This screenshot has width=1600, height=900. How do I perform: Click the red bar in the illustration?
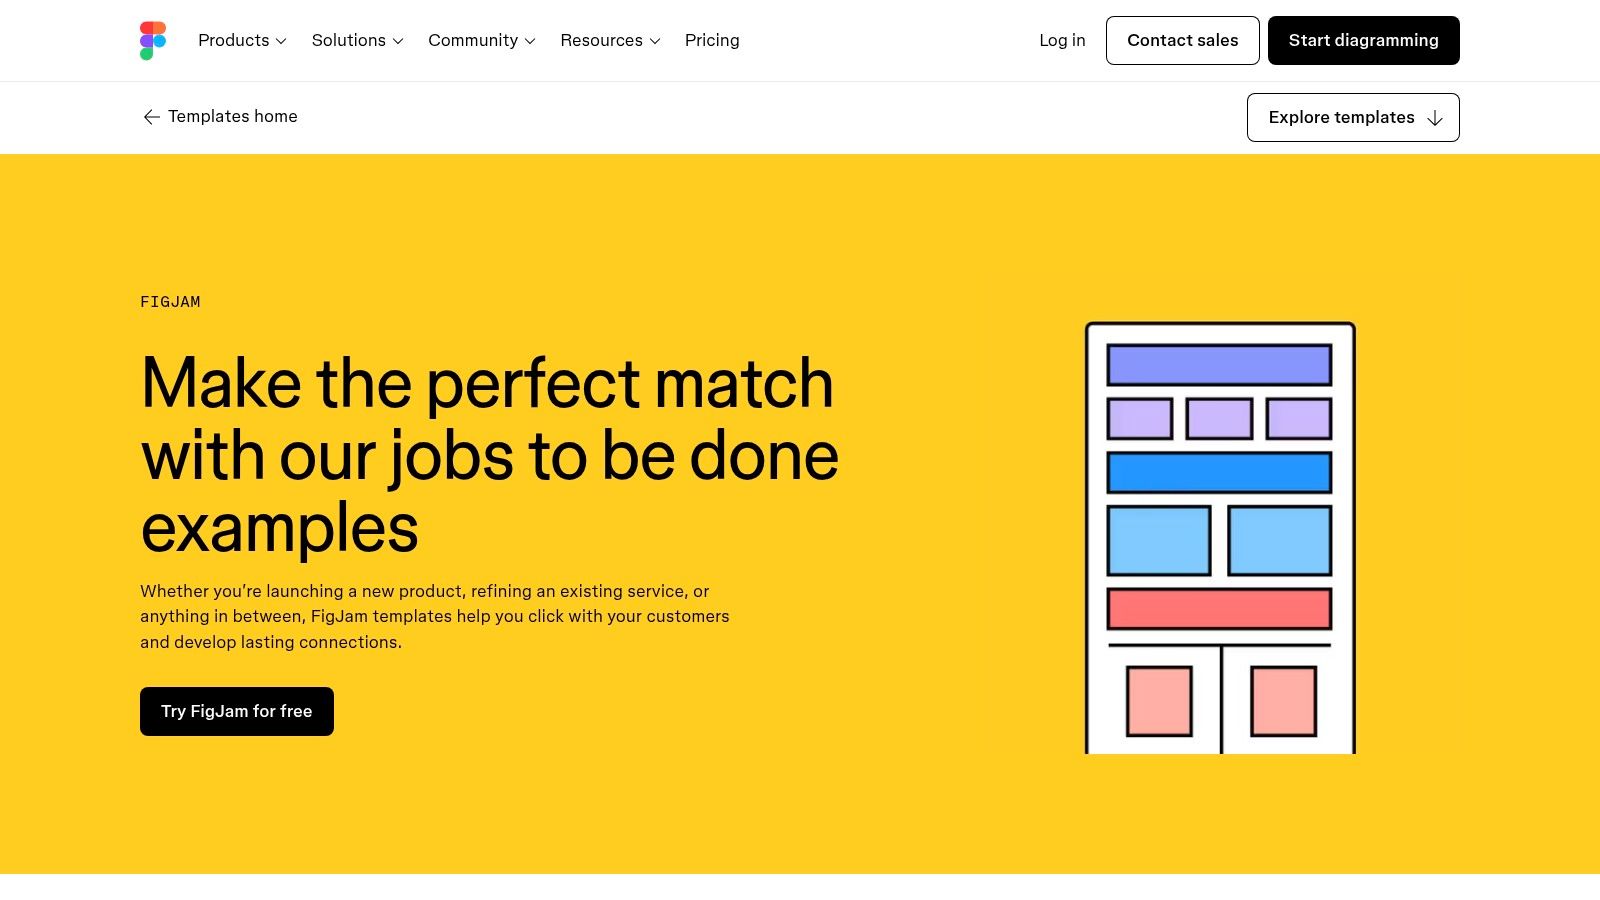(1219, 609)
